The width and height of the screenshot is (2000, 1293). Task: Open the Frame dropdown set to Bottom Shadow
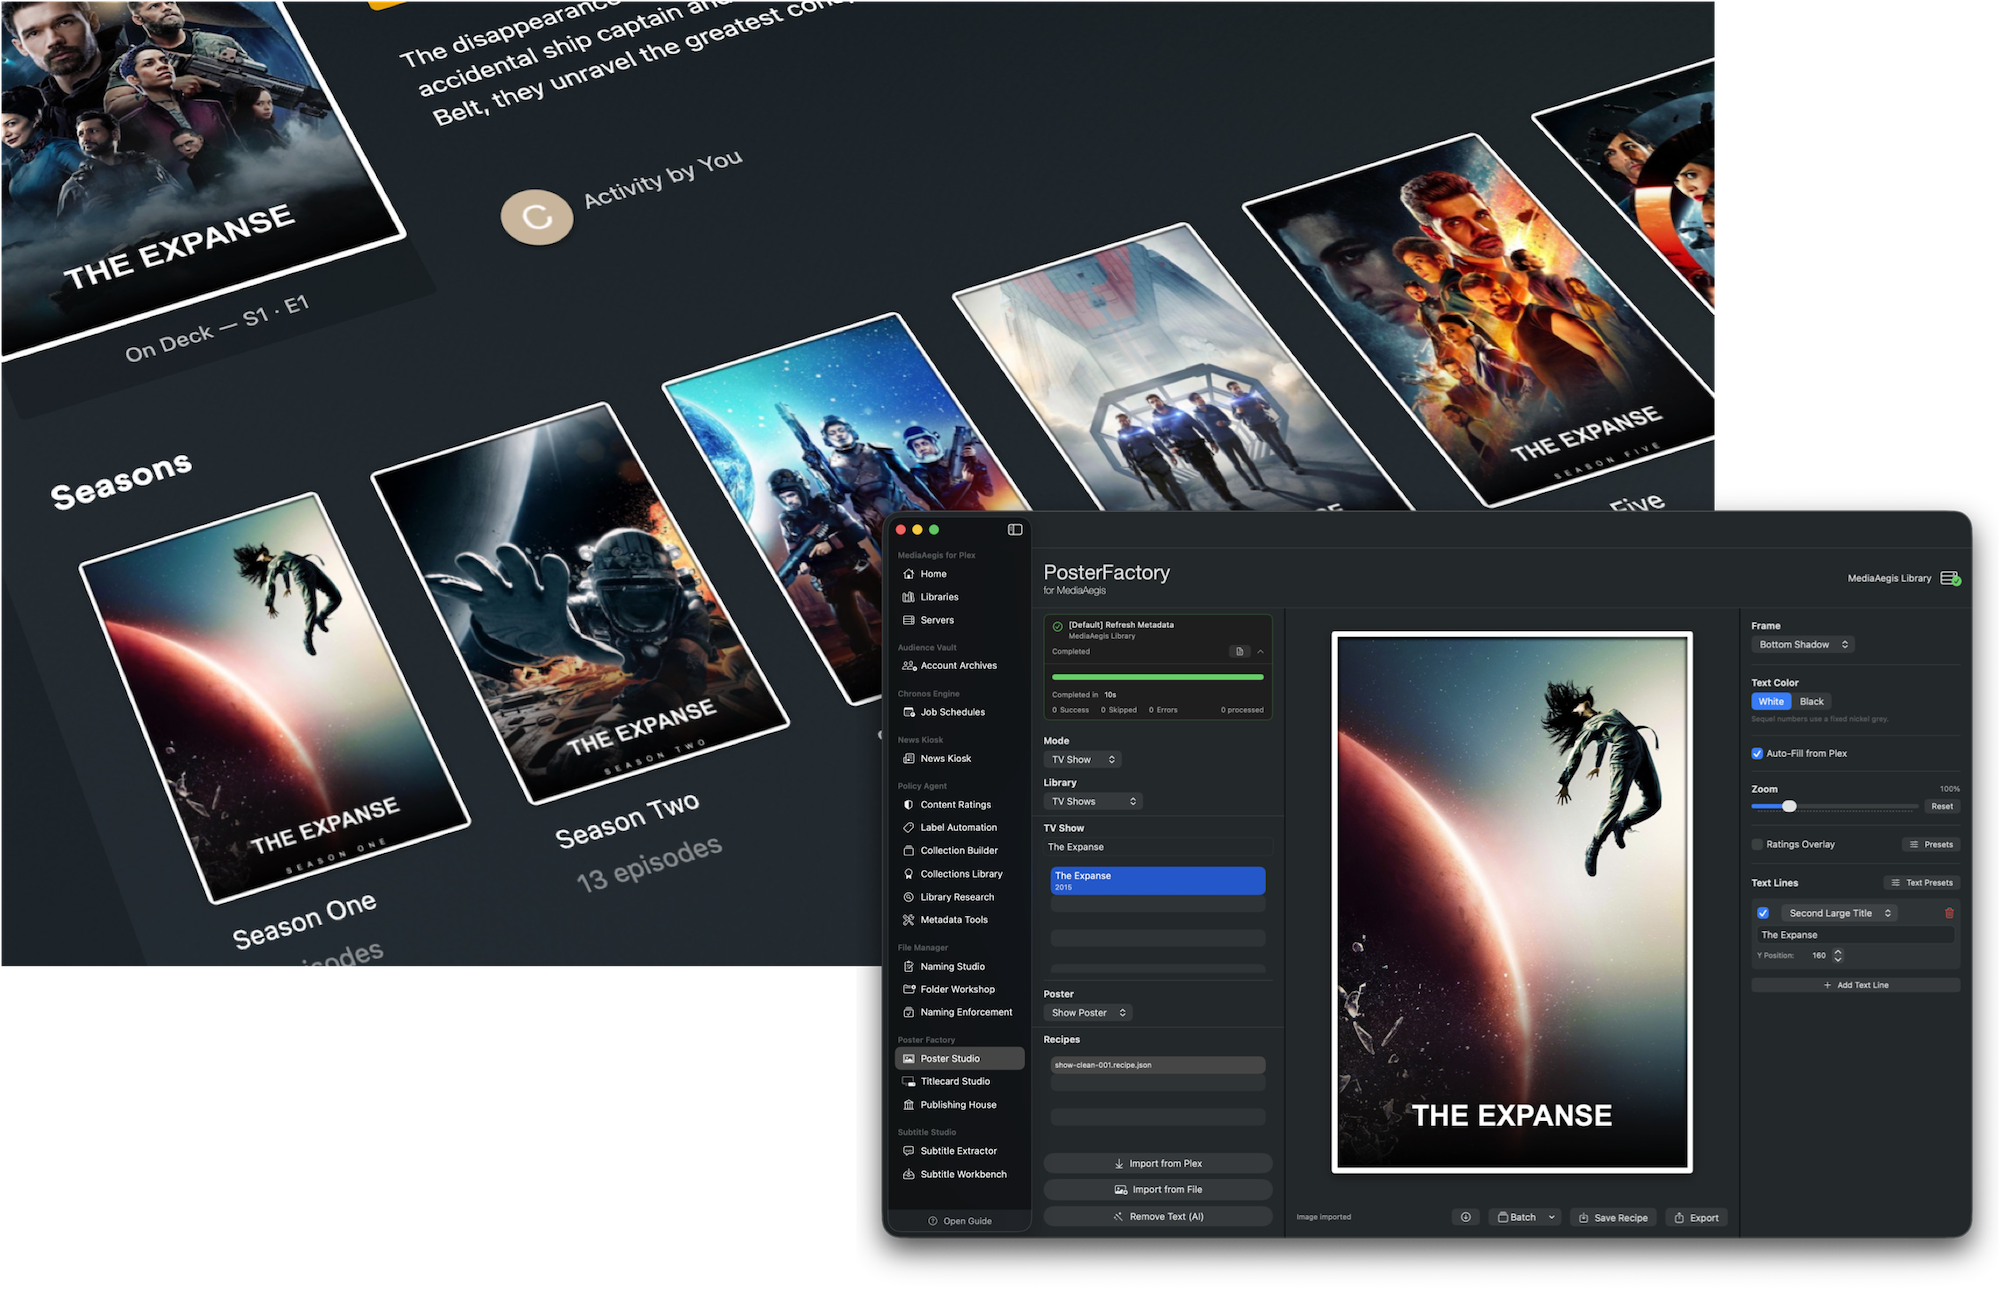(1803, 645)
